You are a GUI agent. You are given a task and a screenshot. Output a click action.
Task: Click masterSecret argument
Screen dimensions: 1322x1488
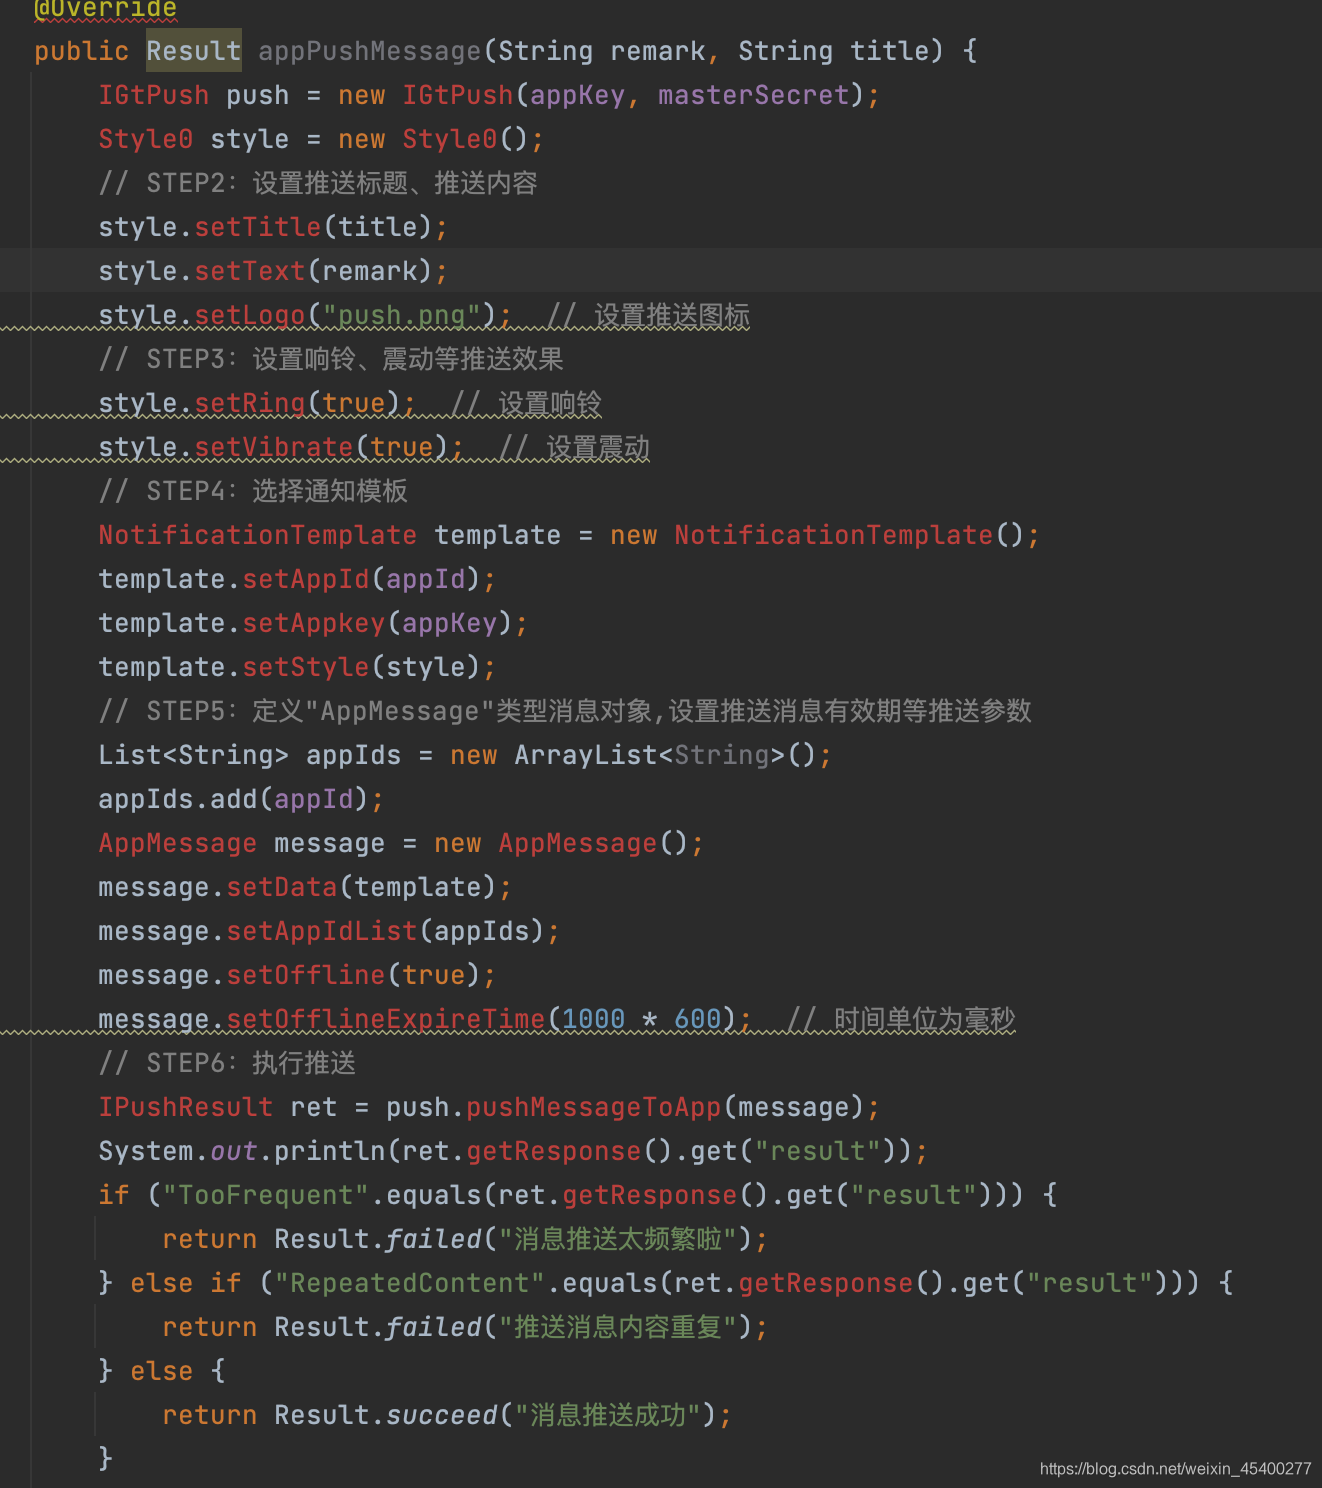point(754,95)
